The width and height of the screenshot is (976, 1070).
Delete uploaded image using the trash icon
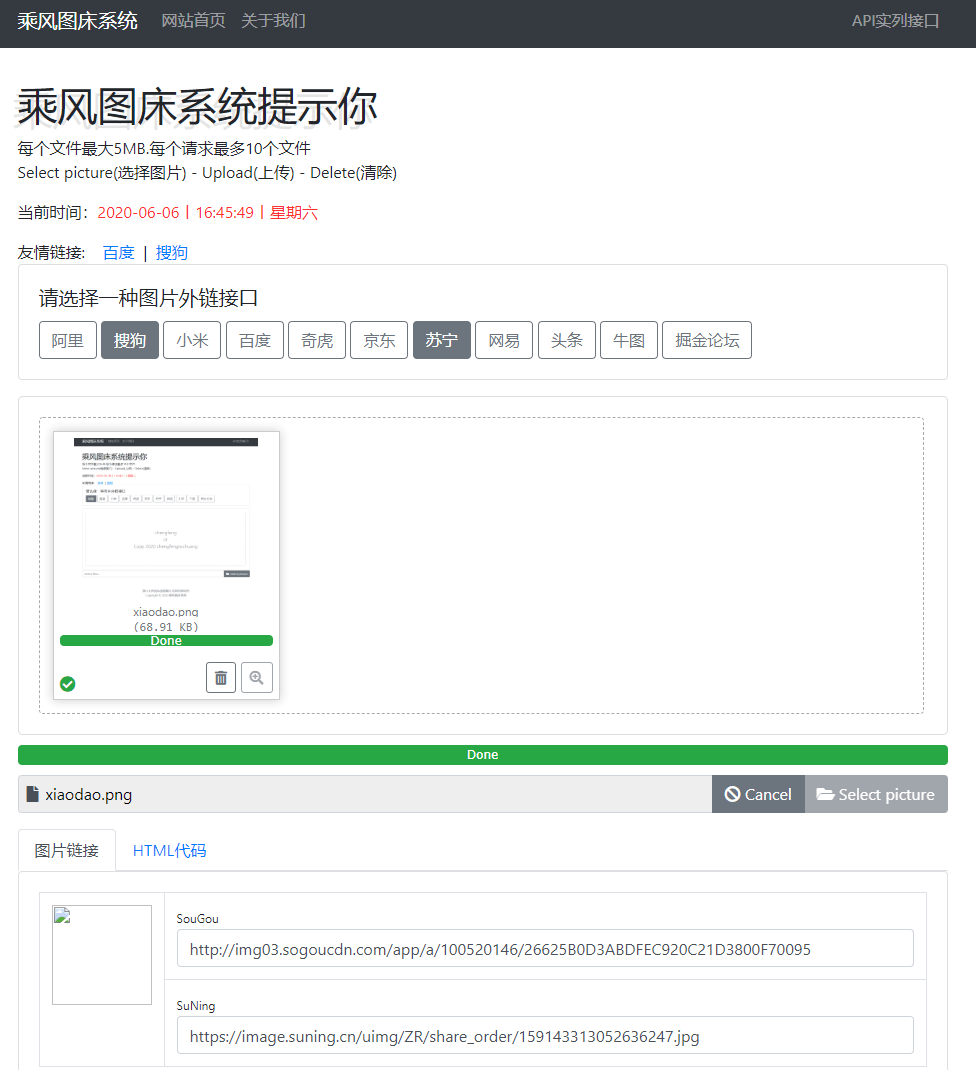tap(220, 677)
